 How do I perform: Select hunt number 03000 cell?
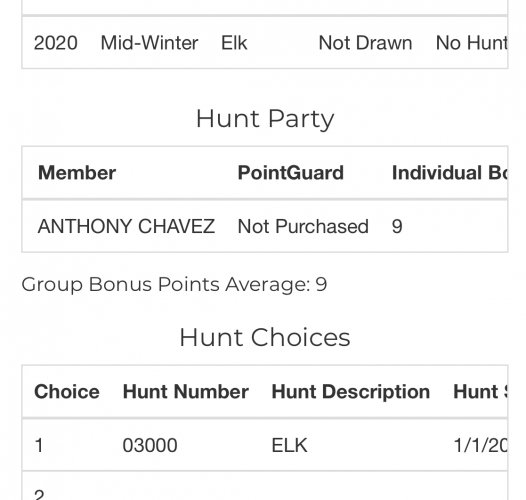tap(150, 446)
